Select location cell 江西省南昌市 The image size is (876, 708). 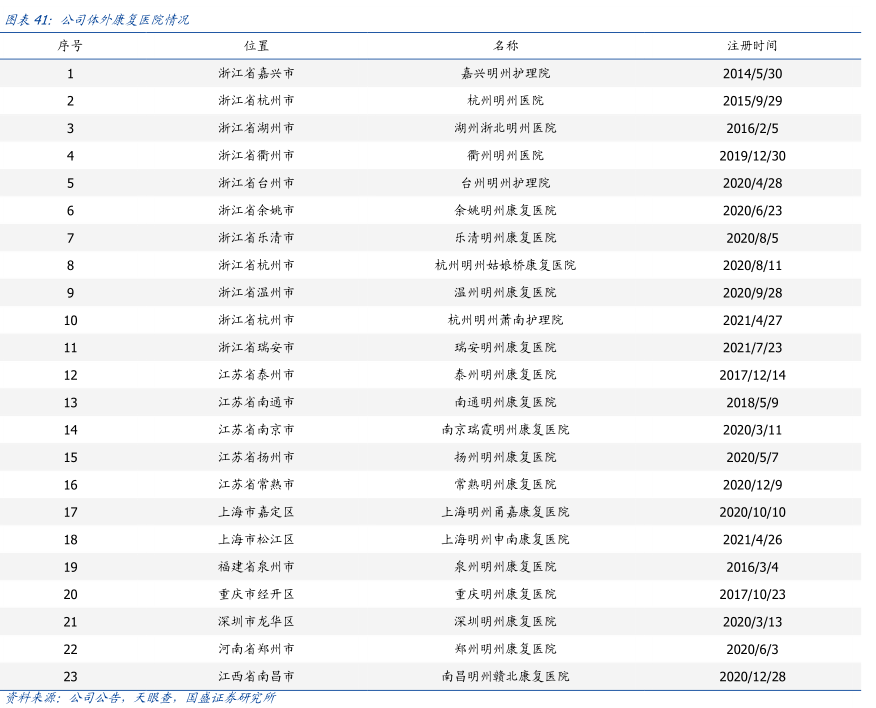256,676
